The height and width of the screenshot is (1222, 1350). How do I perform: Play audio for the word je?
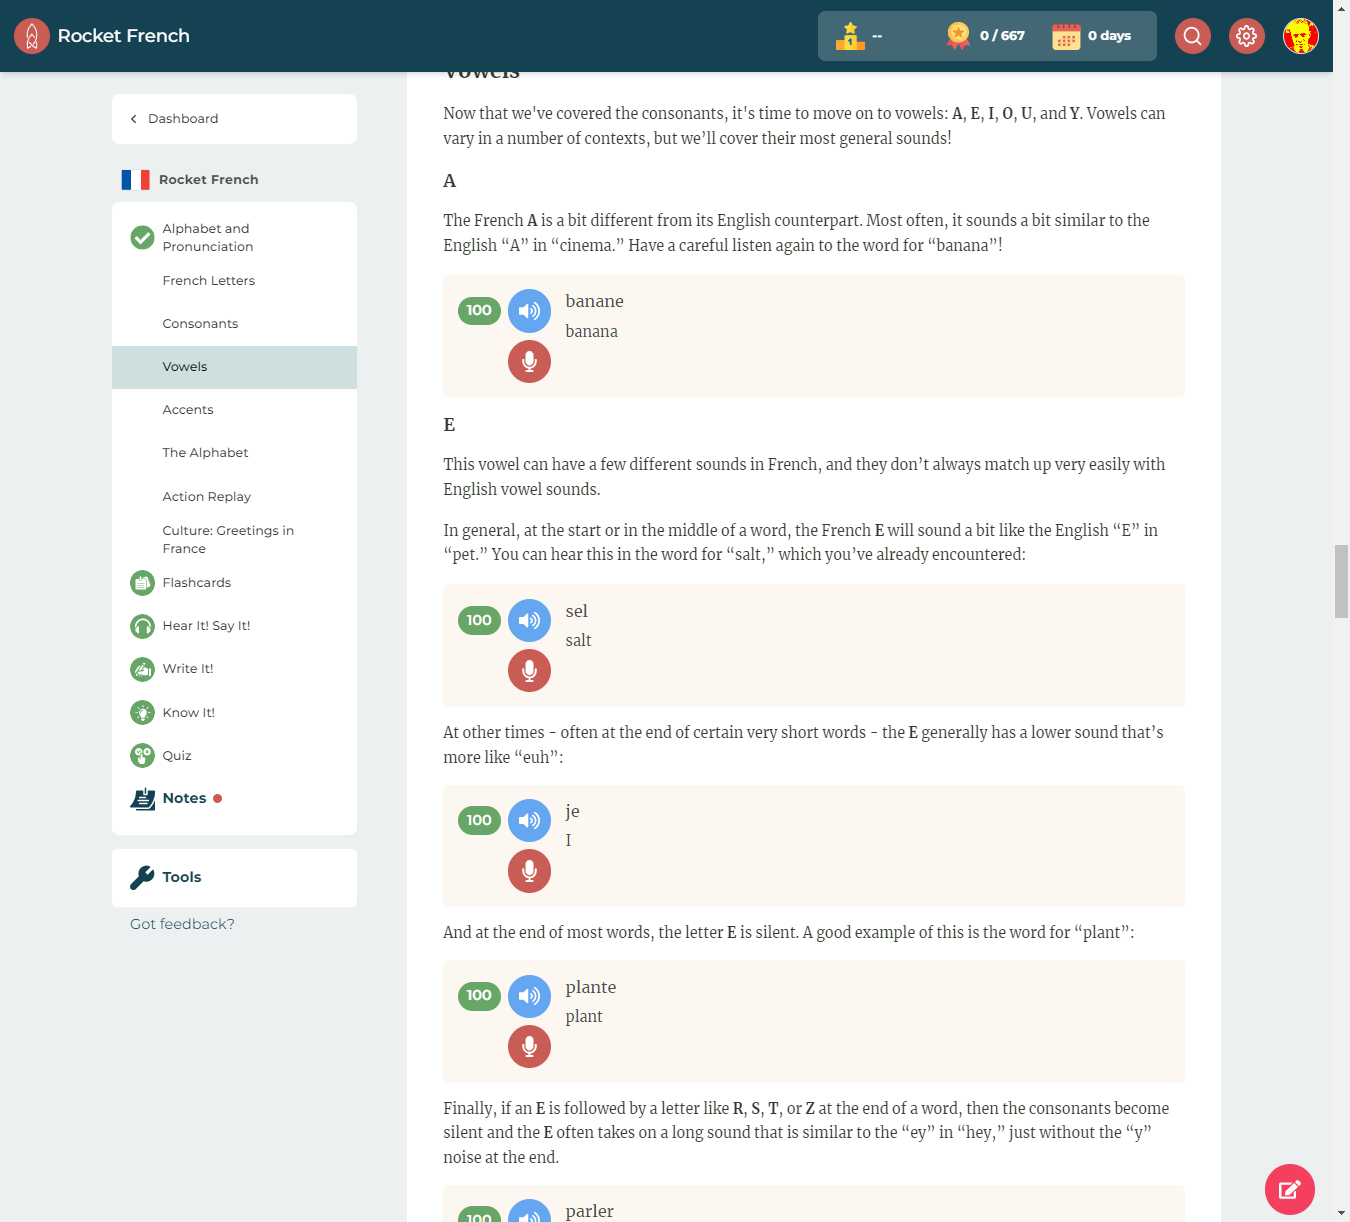(530, 821)
